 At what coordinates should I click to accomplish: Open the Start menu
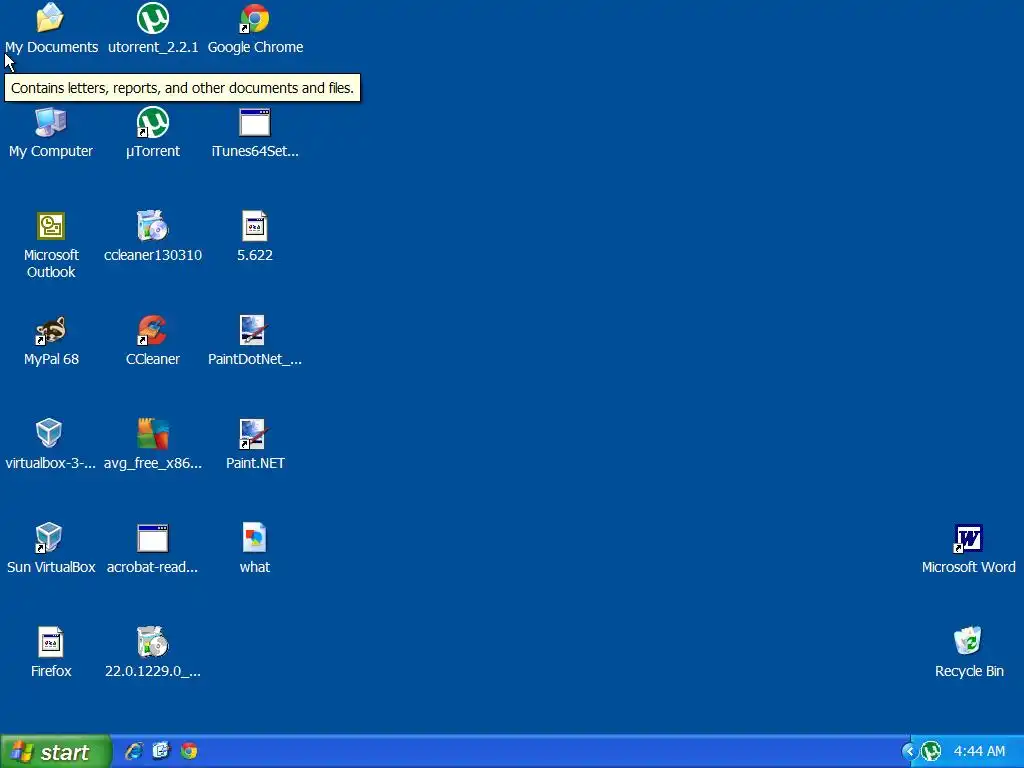pyautogui.click(x=56, y=752)
